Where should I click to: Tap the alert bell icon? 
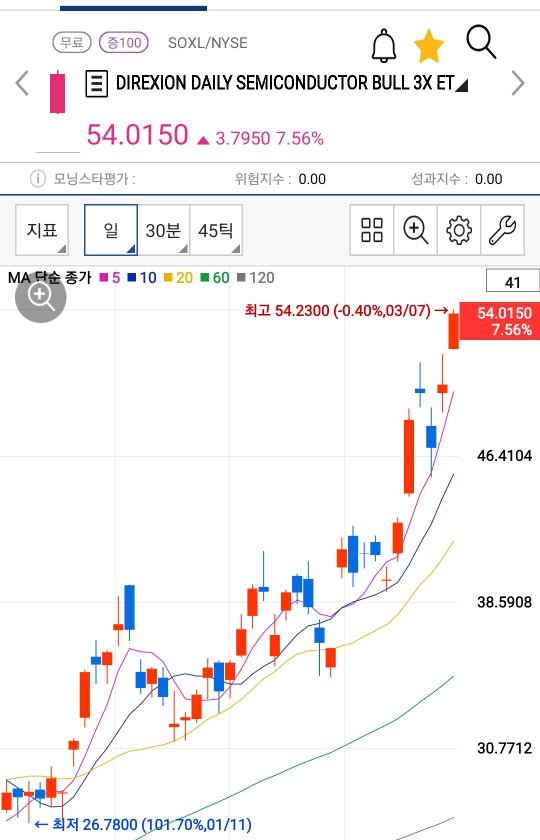[384, 45]
